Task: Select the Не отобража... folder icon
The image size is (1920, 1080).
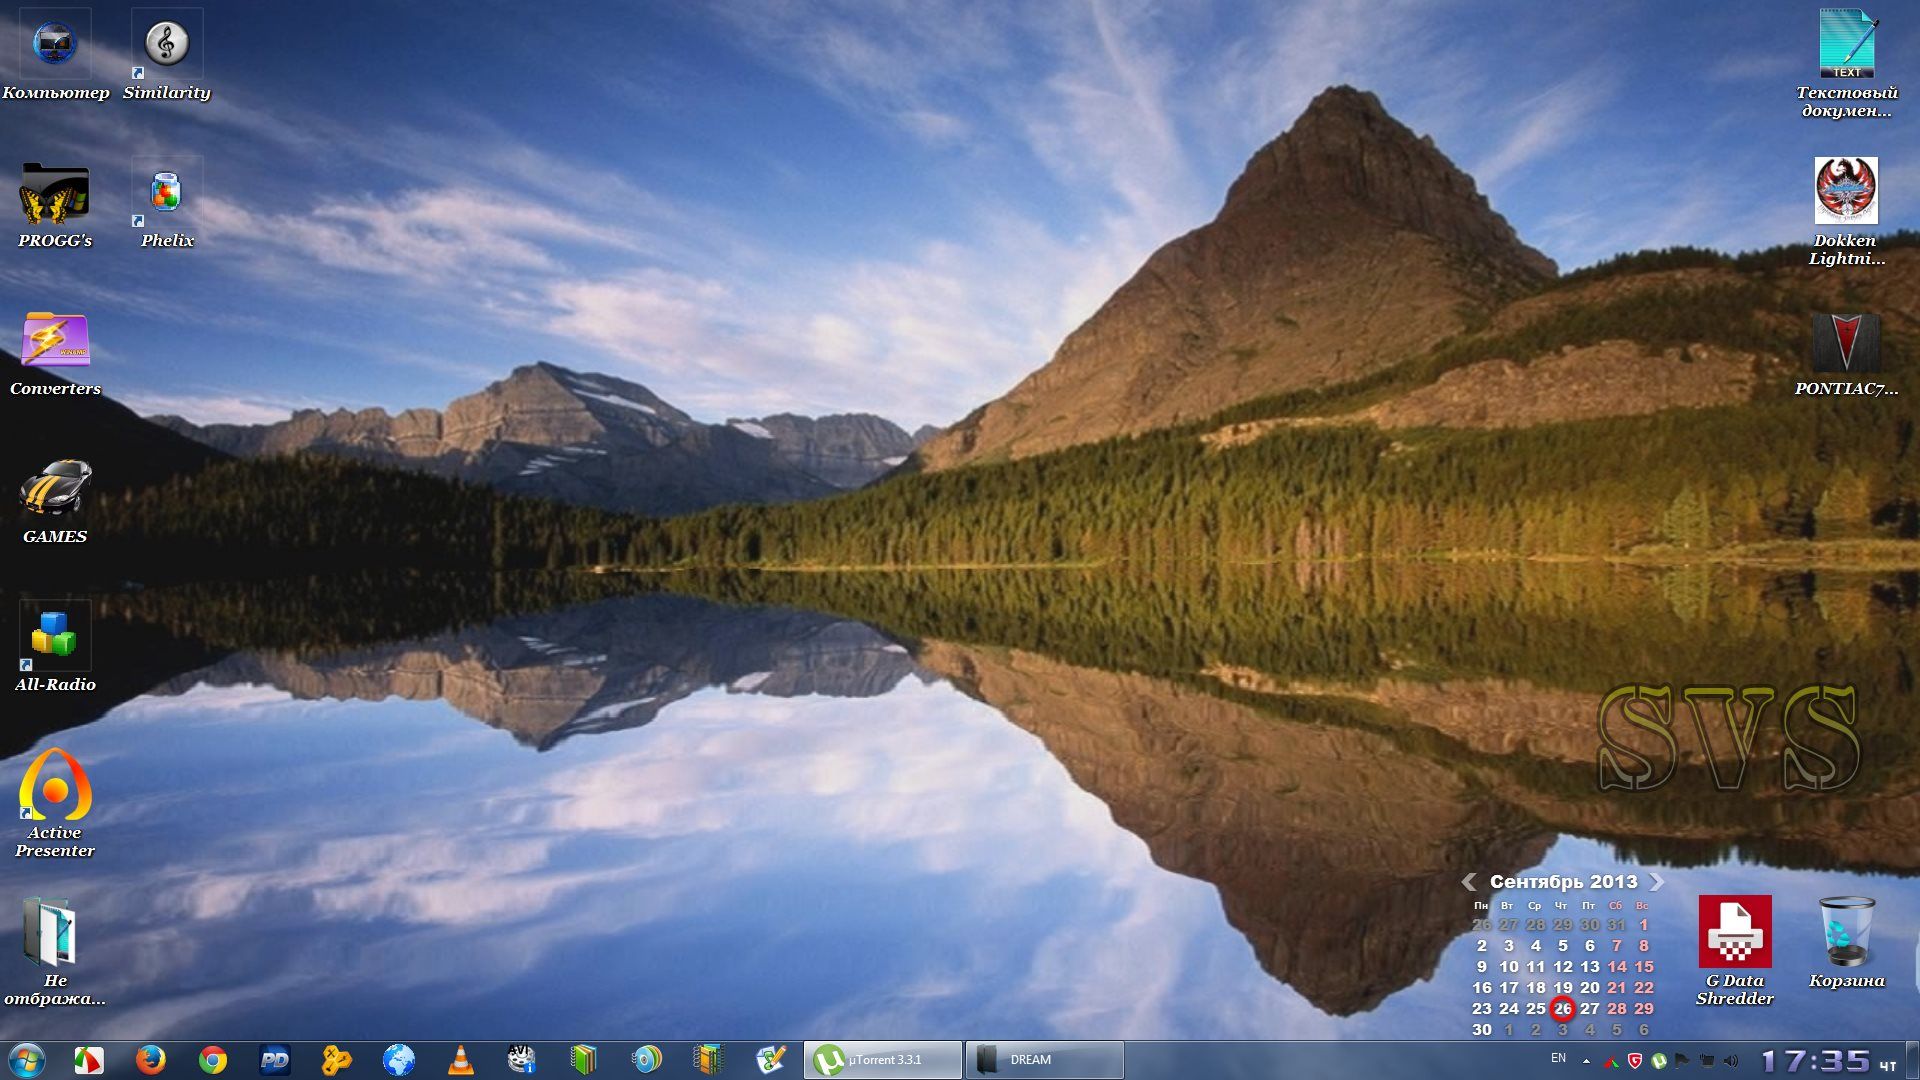Action: [x=55, y=952]
